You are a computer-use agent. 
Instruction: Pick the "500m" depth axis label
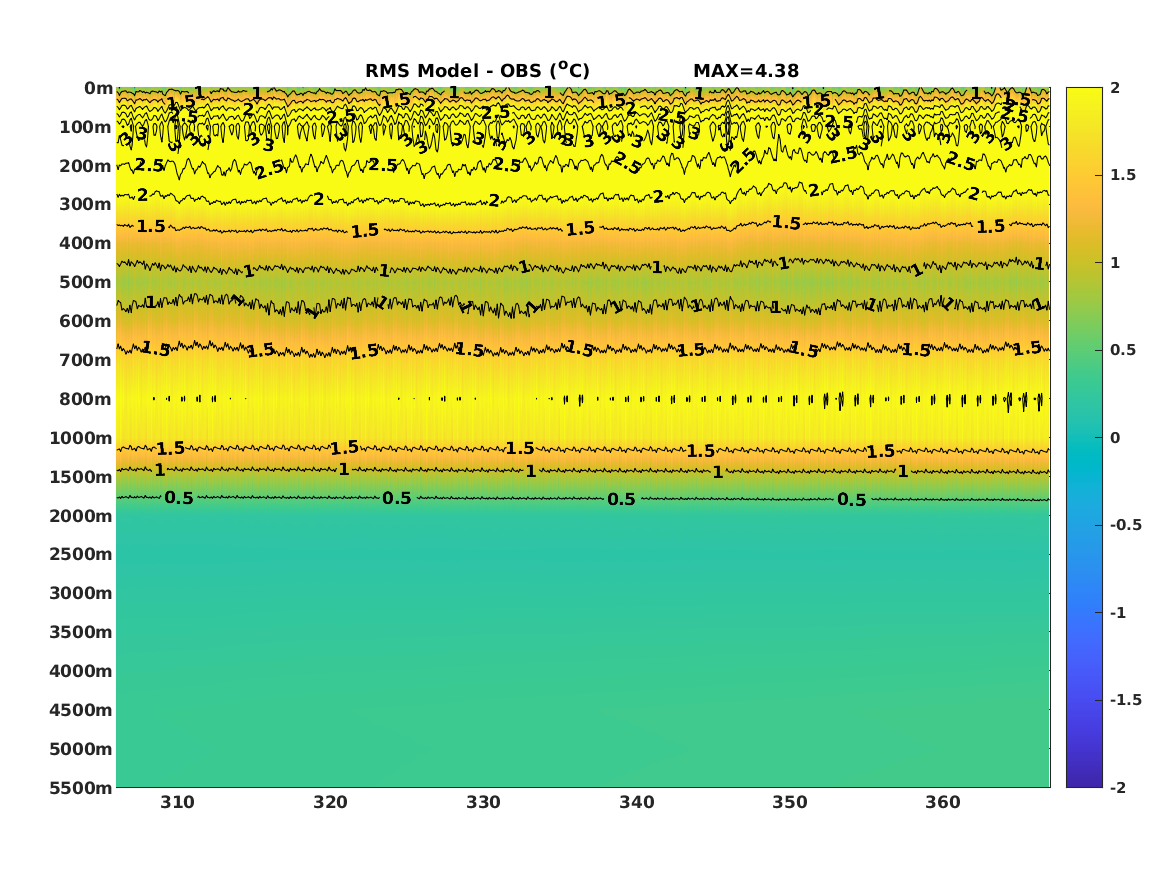(86, 283)
